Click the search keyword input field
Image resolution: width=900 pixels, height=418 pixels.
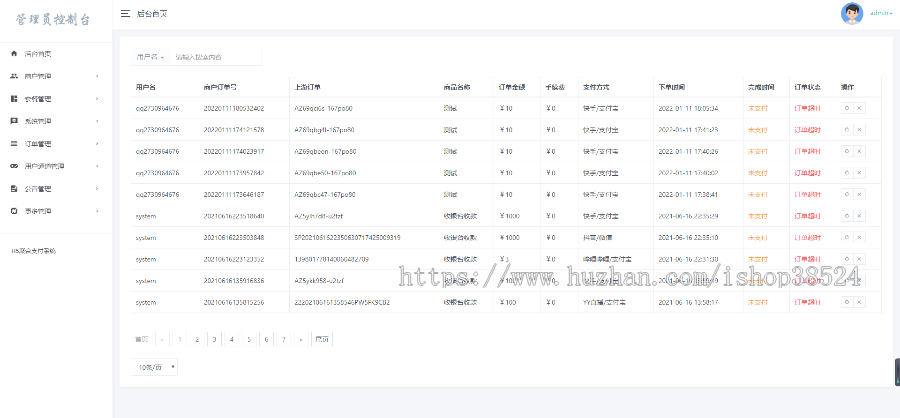point(215,57)
